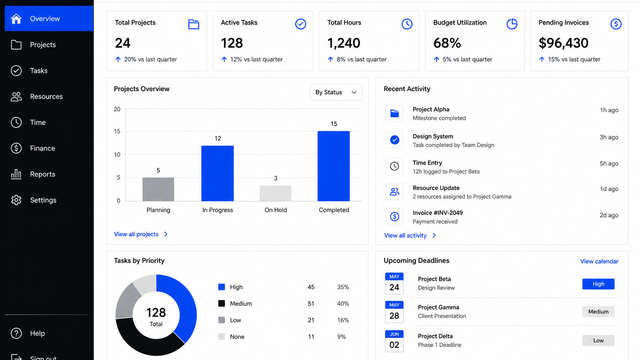Click the Finance dollar icon in sidebar
The height and width of the screenshot is (360, 640).
(16, 148)
